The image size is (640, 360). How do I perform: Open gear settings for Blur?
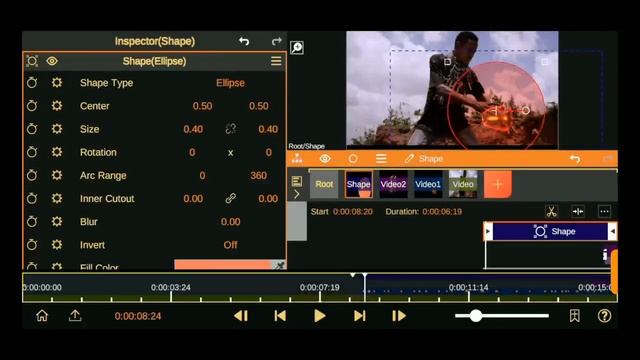coord(57,222)
